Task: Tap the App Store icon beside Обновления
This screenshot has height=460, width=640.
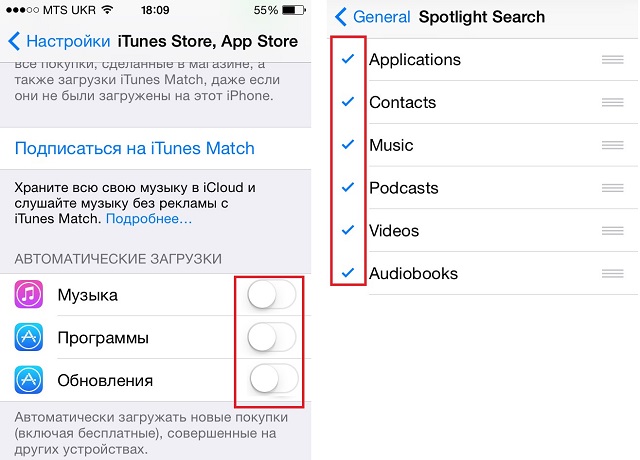Action: [29, 380]
